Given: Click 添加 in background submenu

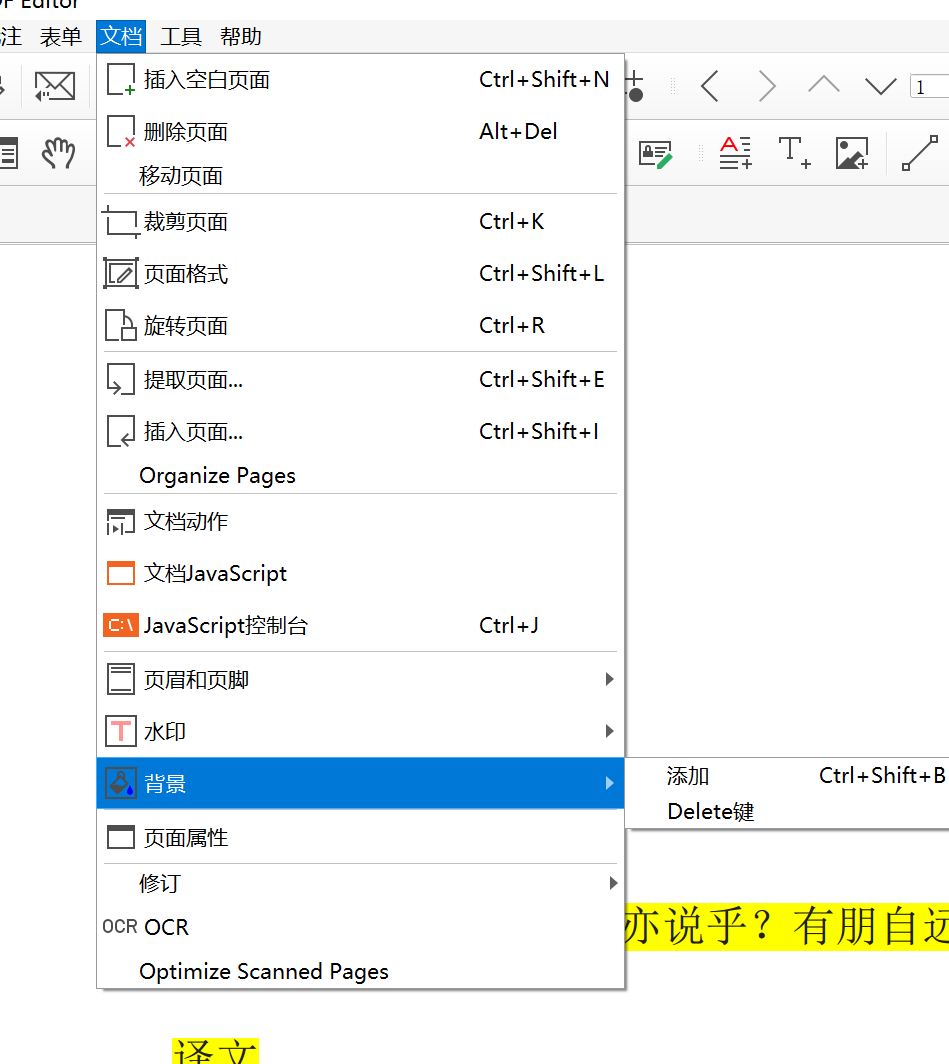Looking at the screenshot, I should click(787, 776).
